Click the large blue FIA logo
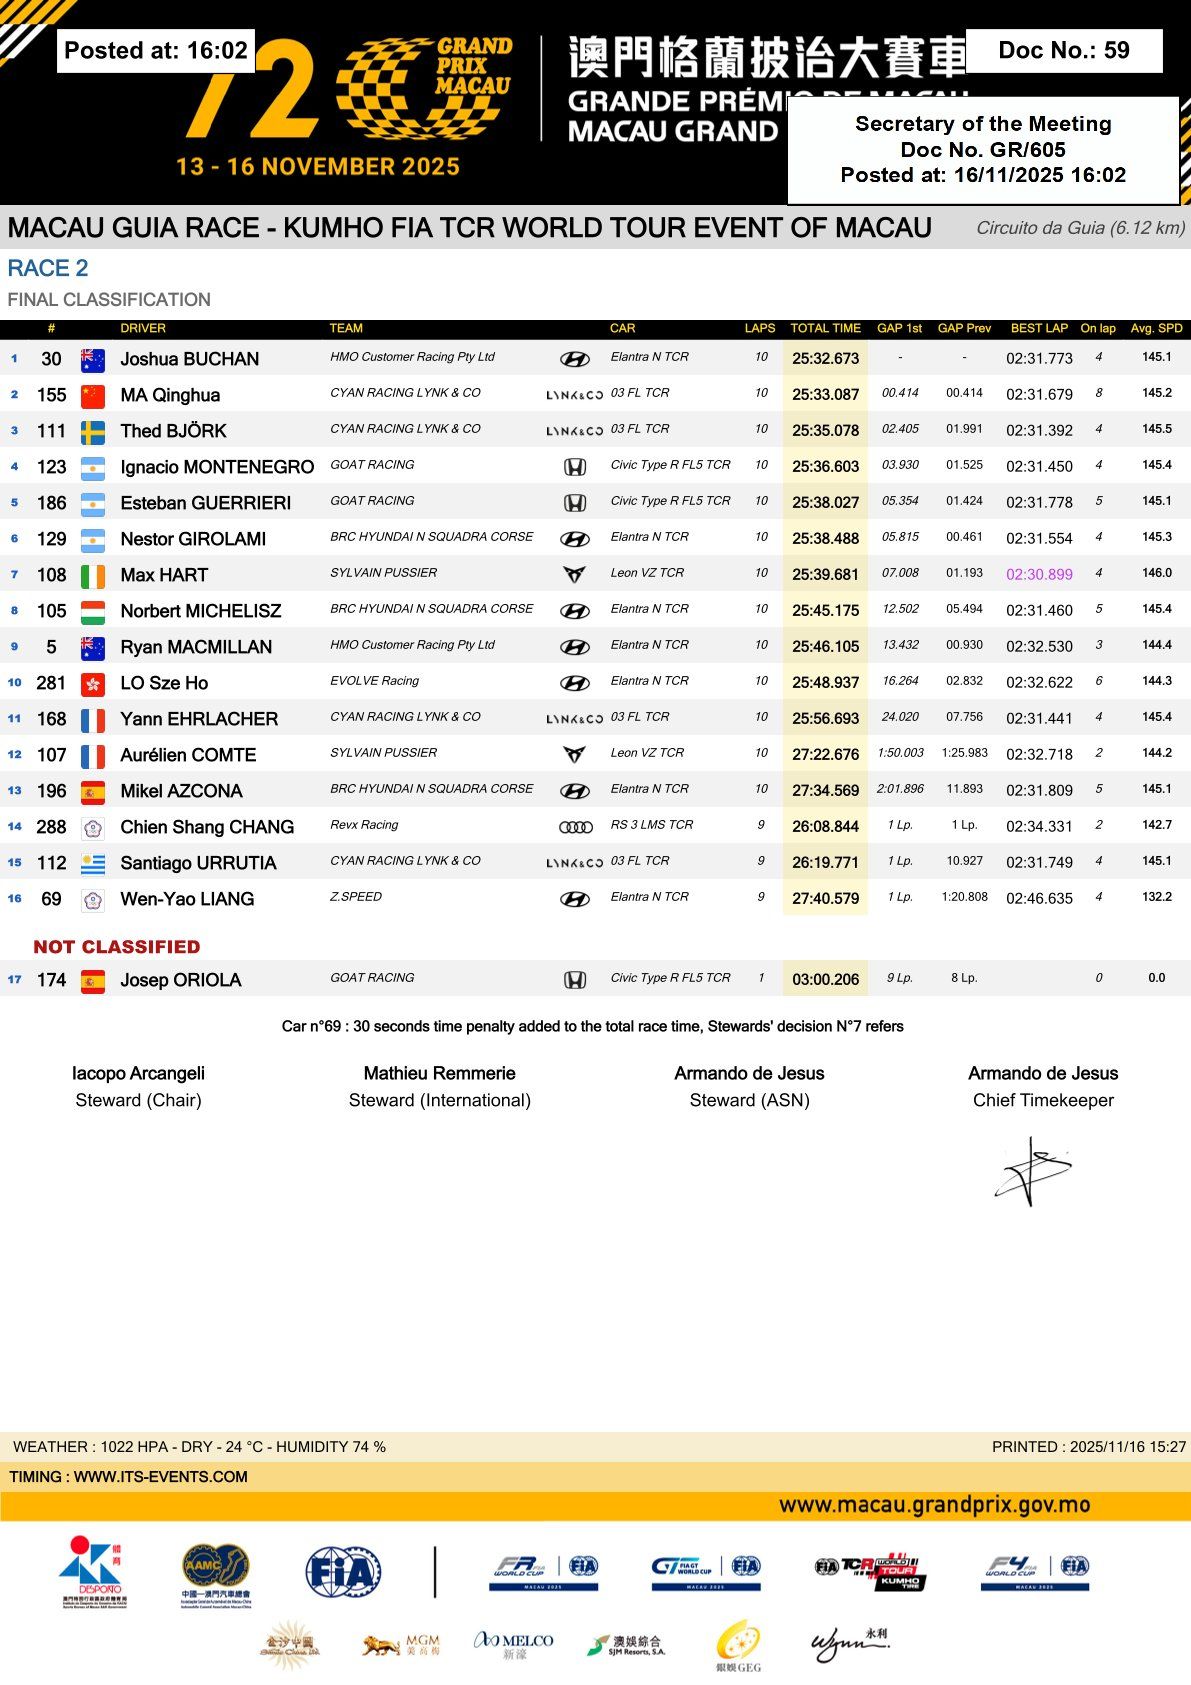The width and height of the screenshot is (1191, 1685). tap(342, 1571)
